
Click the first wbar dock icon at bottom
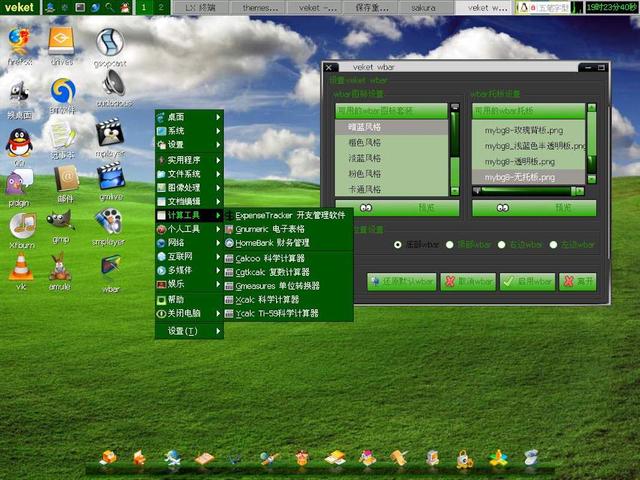(109, 458)
